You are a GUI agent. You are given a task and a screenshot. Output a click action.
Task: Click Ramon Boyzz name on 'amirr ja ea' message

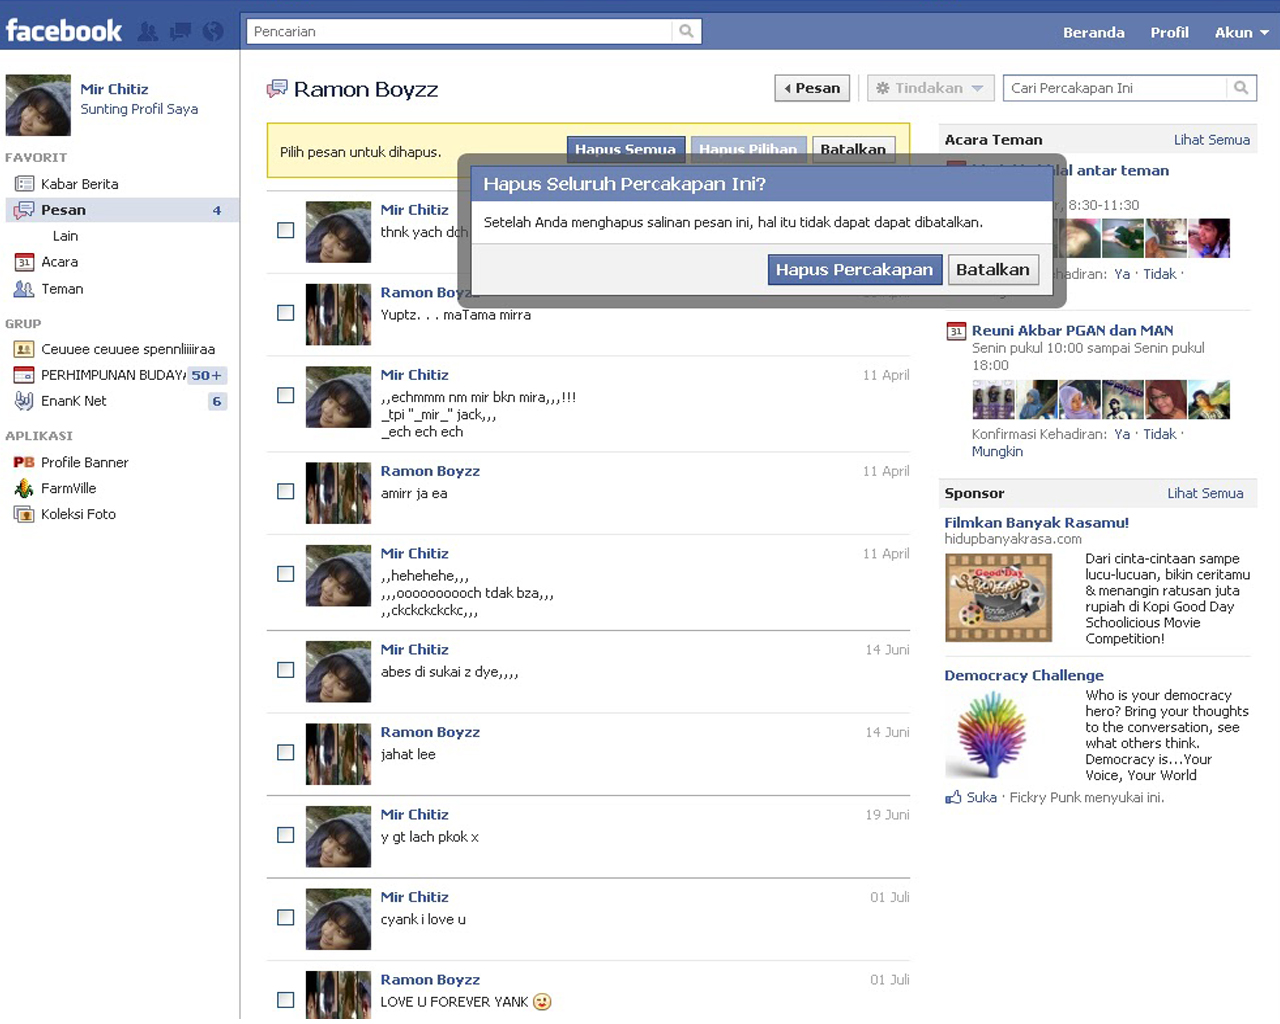coord(430,471)
